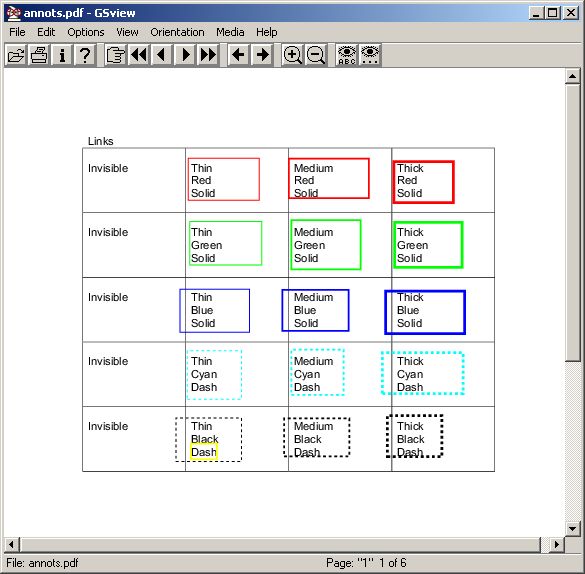Screen dimensions: 585x574
Task: Follow the Medium Blue Solid link box
Action: 315,310
